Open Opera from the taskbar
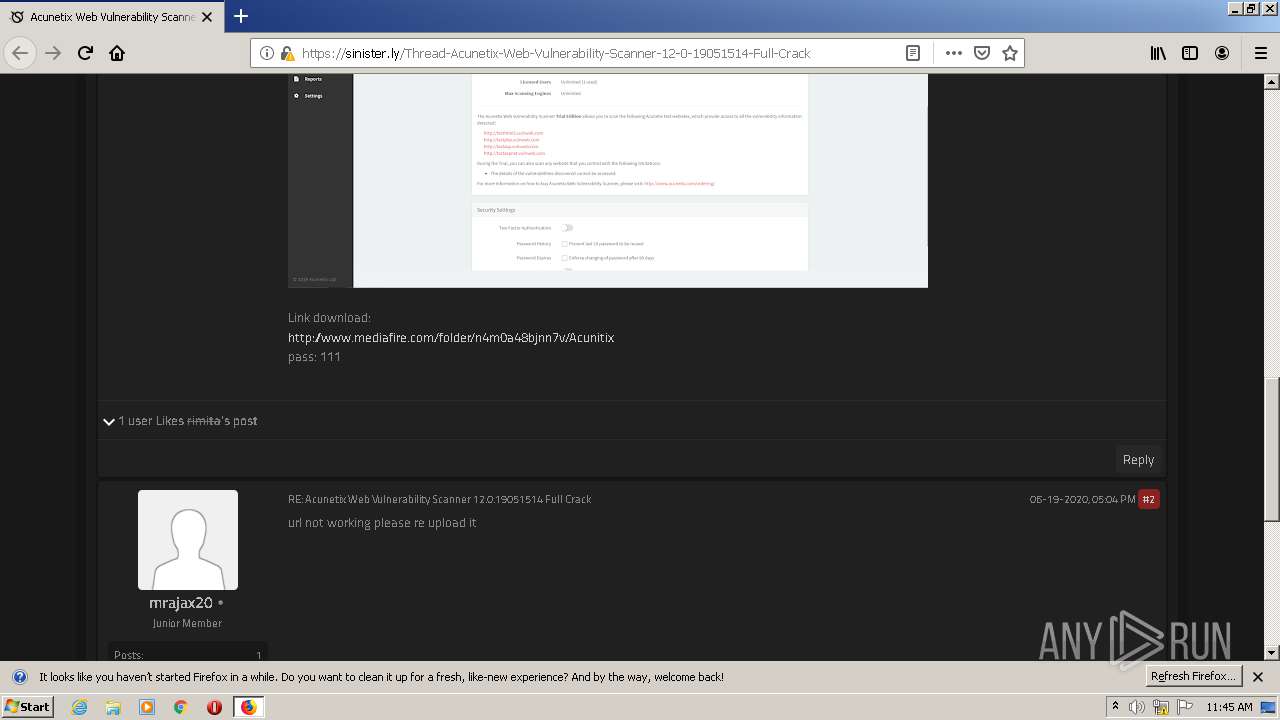Image resolution: width=1280 pixels, height=720 pixels. pyautogui.click(x=214, y=707)
